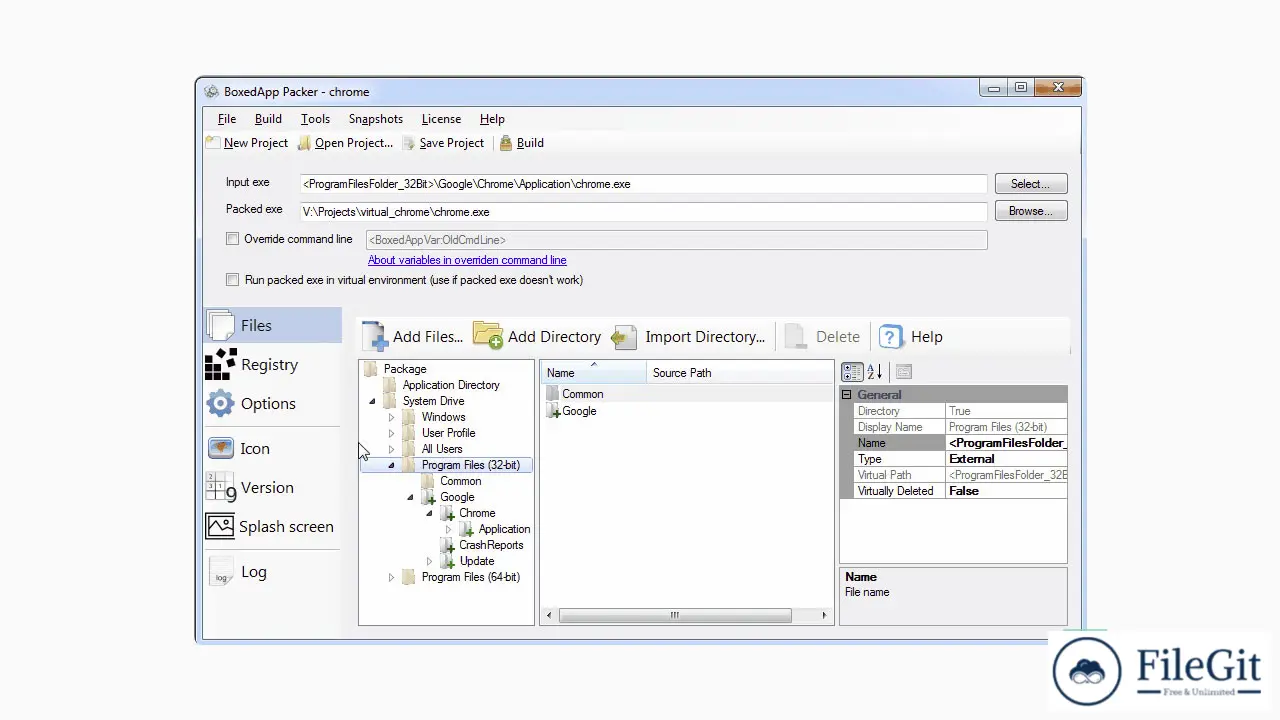The height and width of the screenshot is (720, 1280).
Task: Click the disabled Delete toolbar button
Action: (x=822, y=337)
